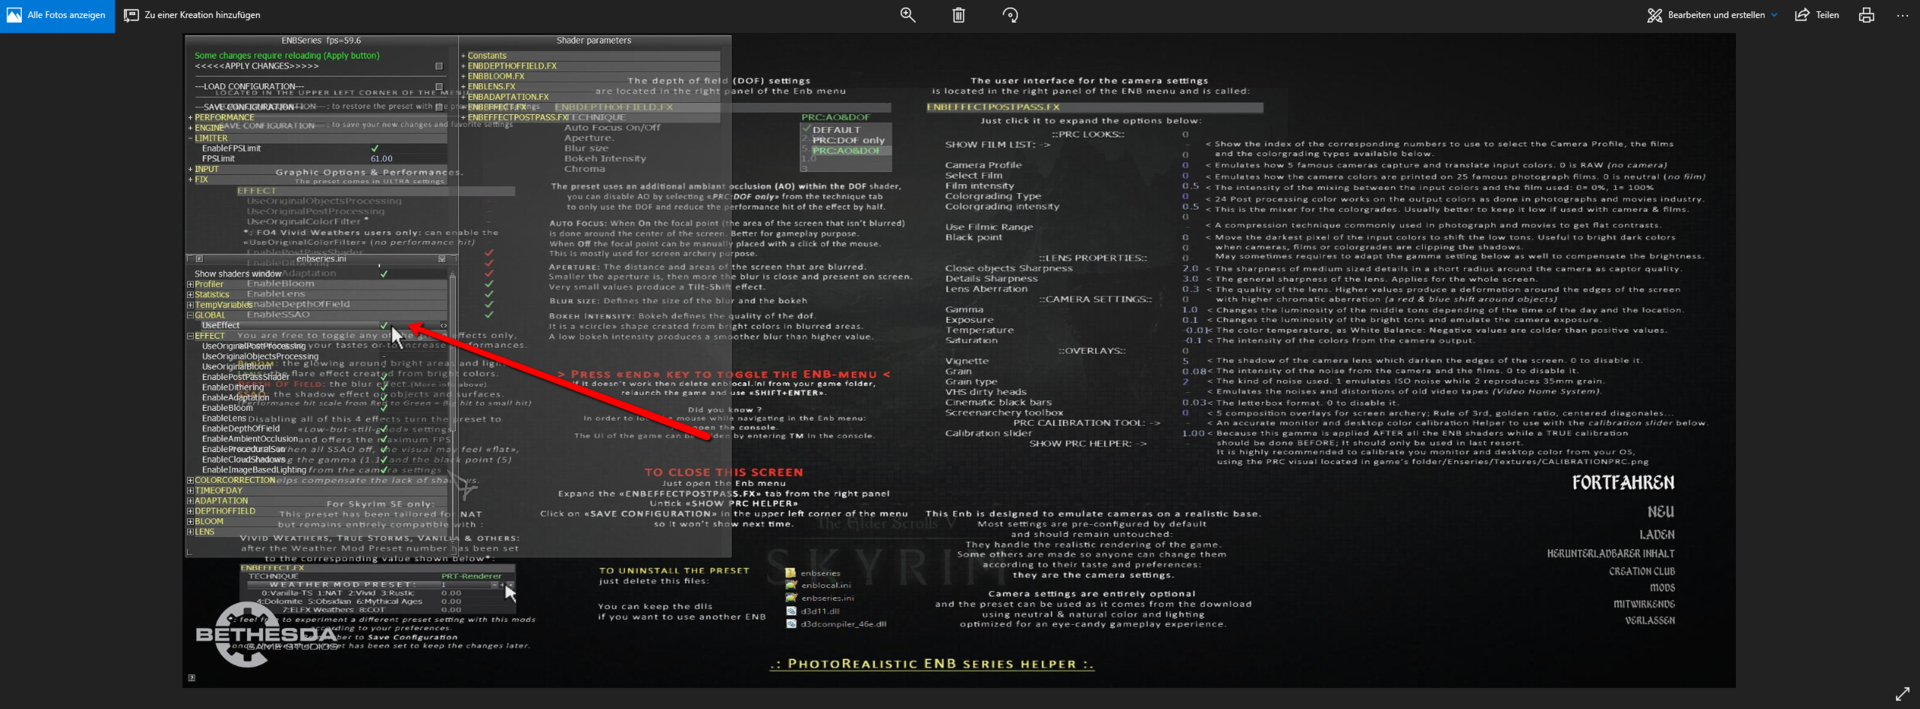Enter fullscreen with the diagonal arrows icon
Viewport: 1920px width, 709px height.
pos(1902,693)
